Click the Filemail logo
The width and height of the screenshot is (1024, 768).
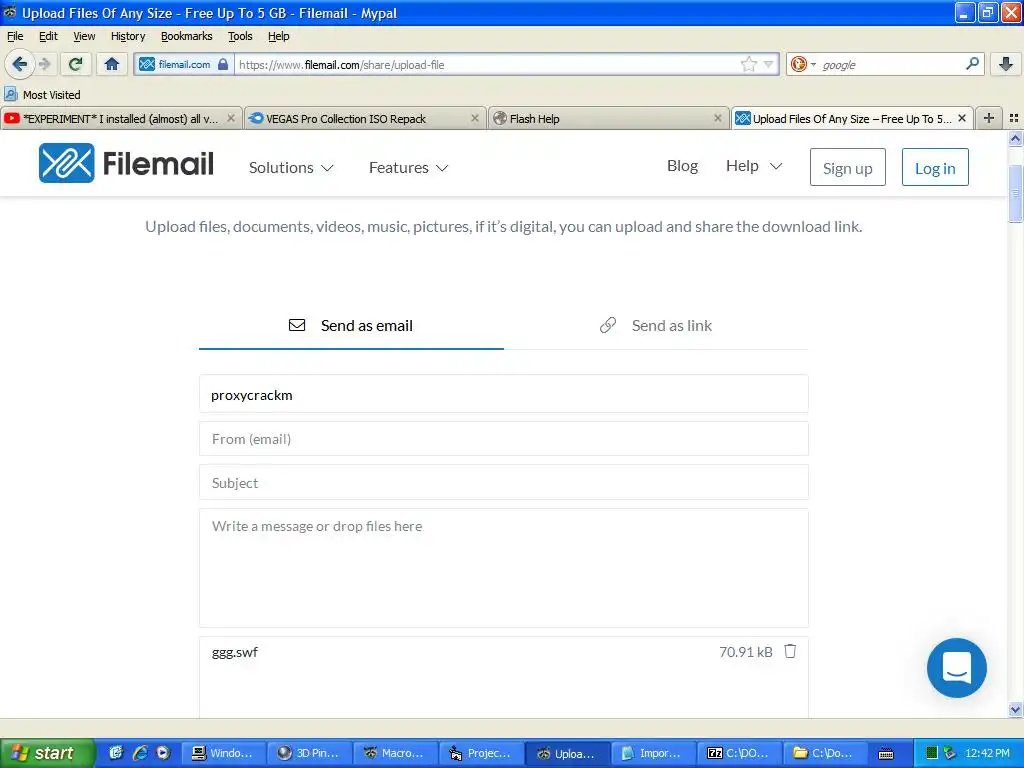coord(126,163)
